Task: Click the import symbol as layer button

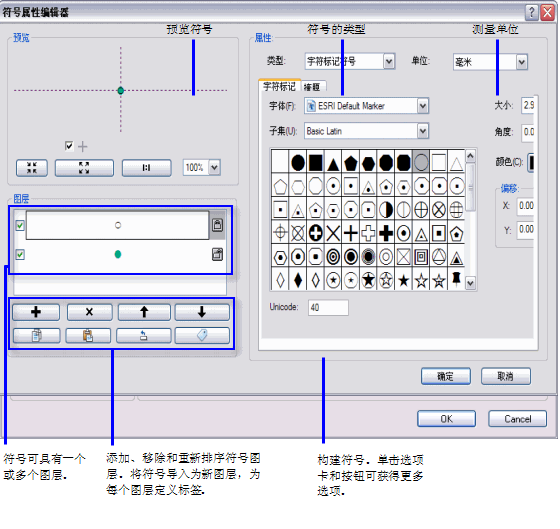Action: (144, 335)
